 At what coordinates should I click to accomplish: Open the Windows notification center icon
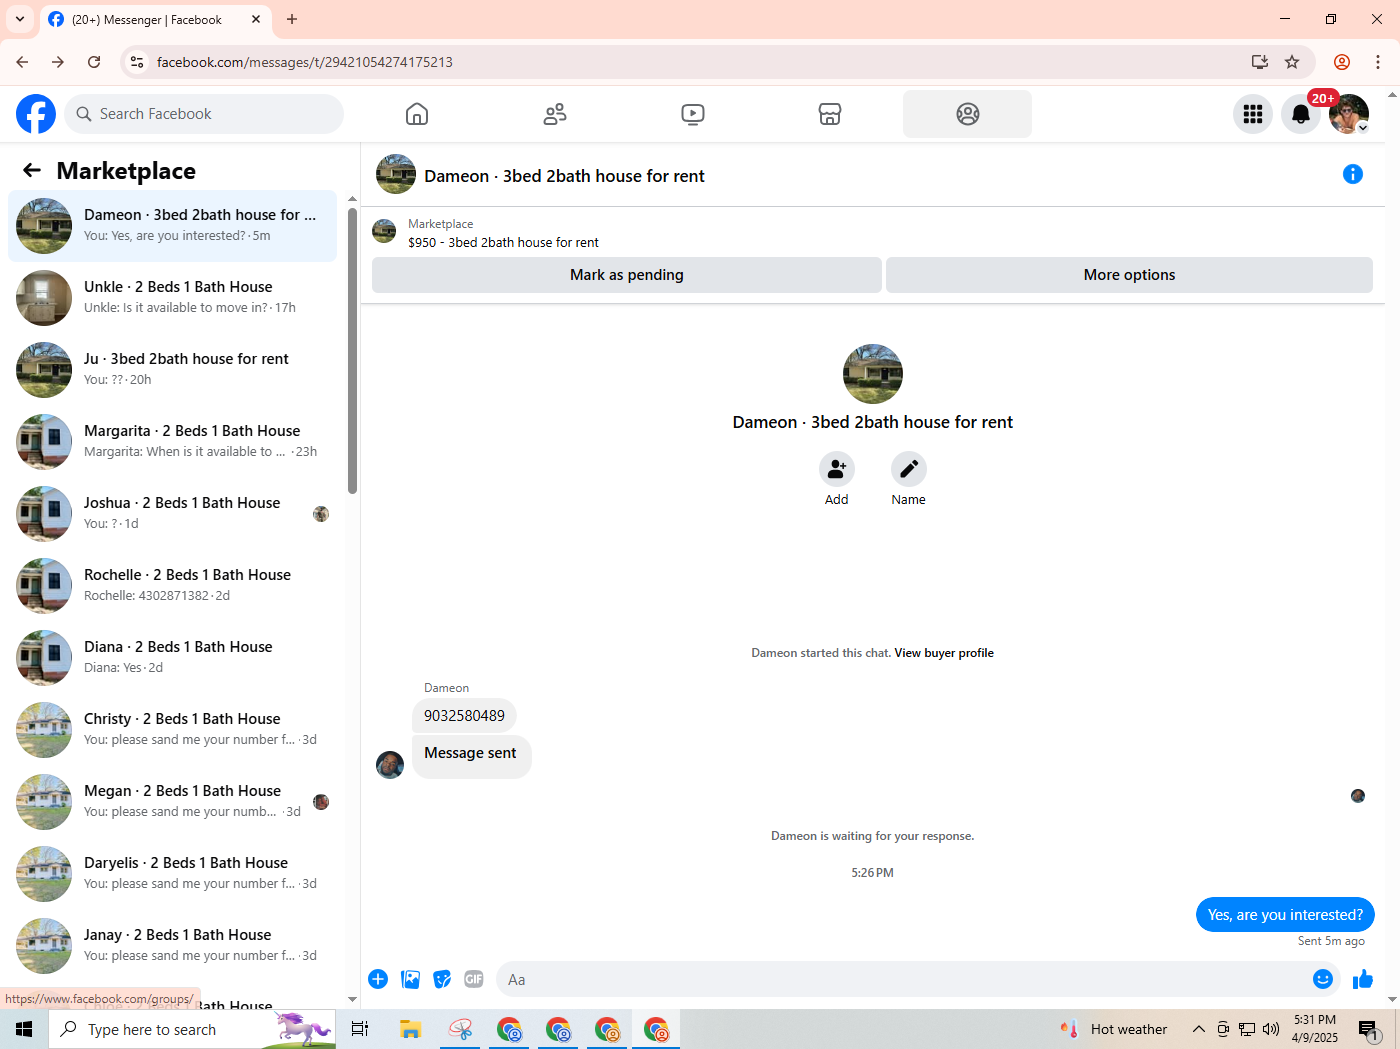(x=1369, y=1029)
